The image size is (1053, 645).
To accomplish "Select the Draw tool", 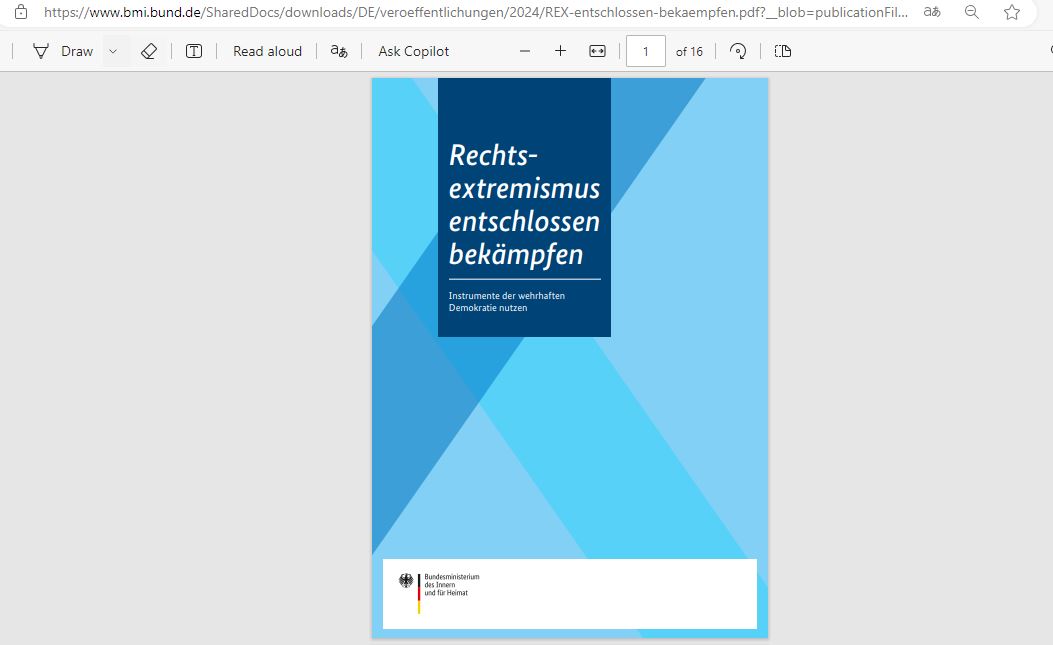I will tap(63, 51).
